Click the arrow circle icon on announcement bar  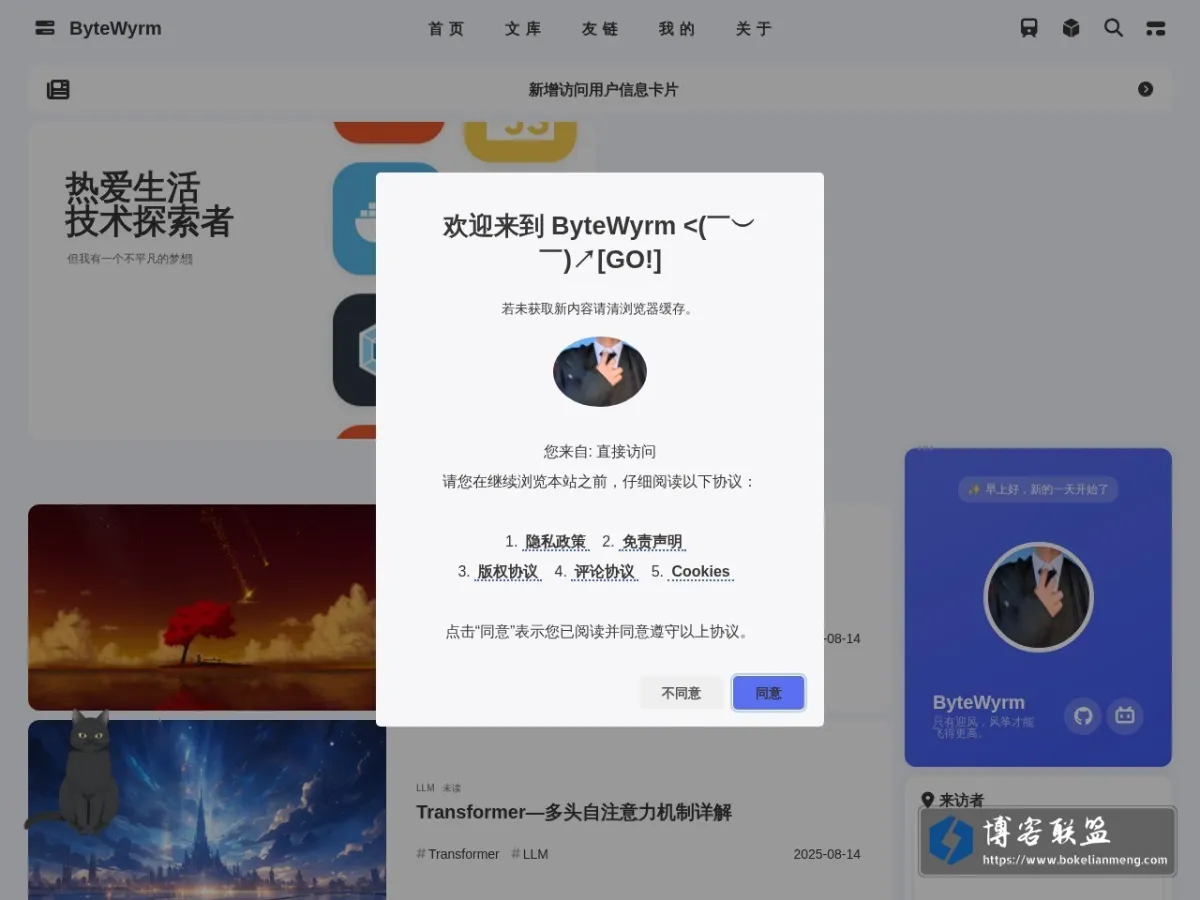(x=1146, y=89)
